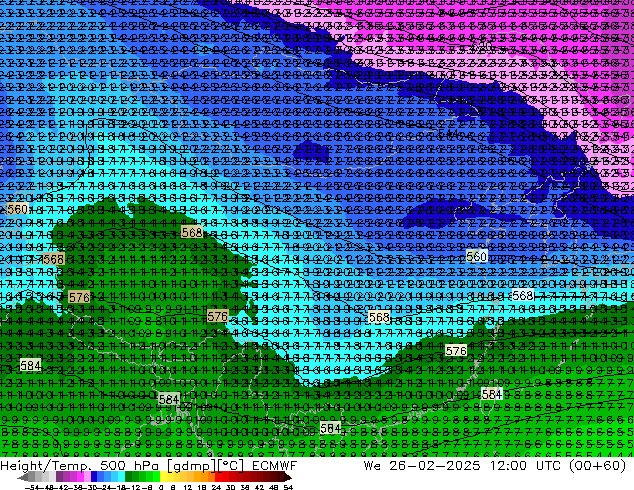Click the dark blue segment of the color bar

94,477
